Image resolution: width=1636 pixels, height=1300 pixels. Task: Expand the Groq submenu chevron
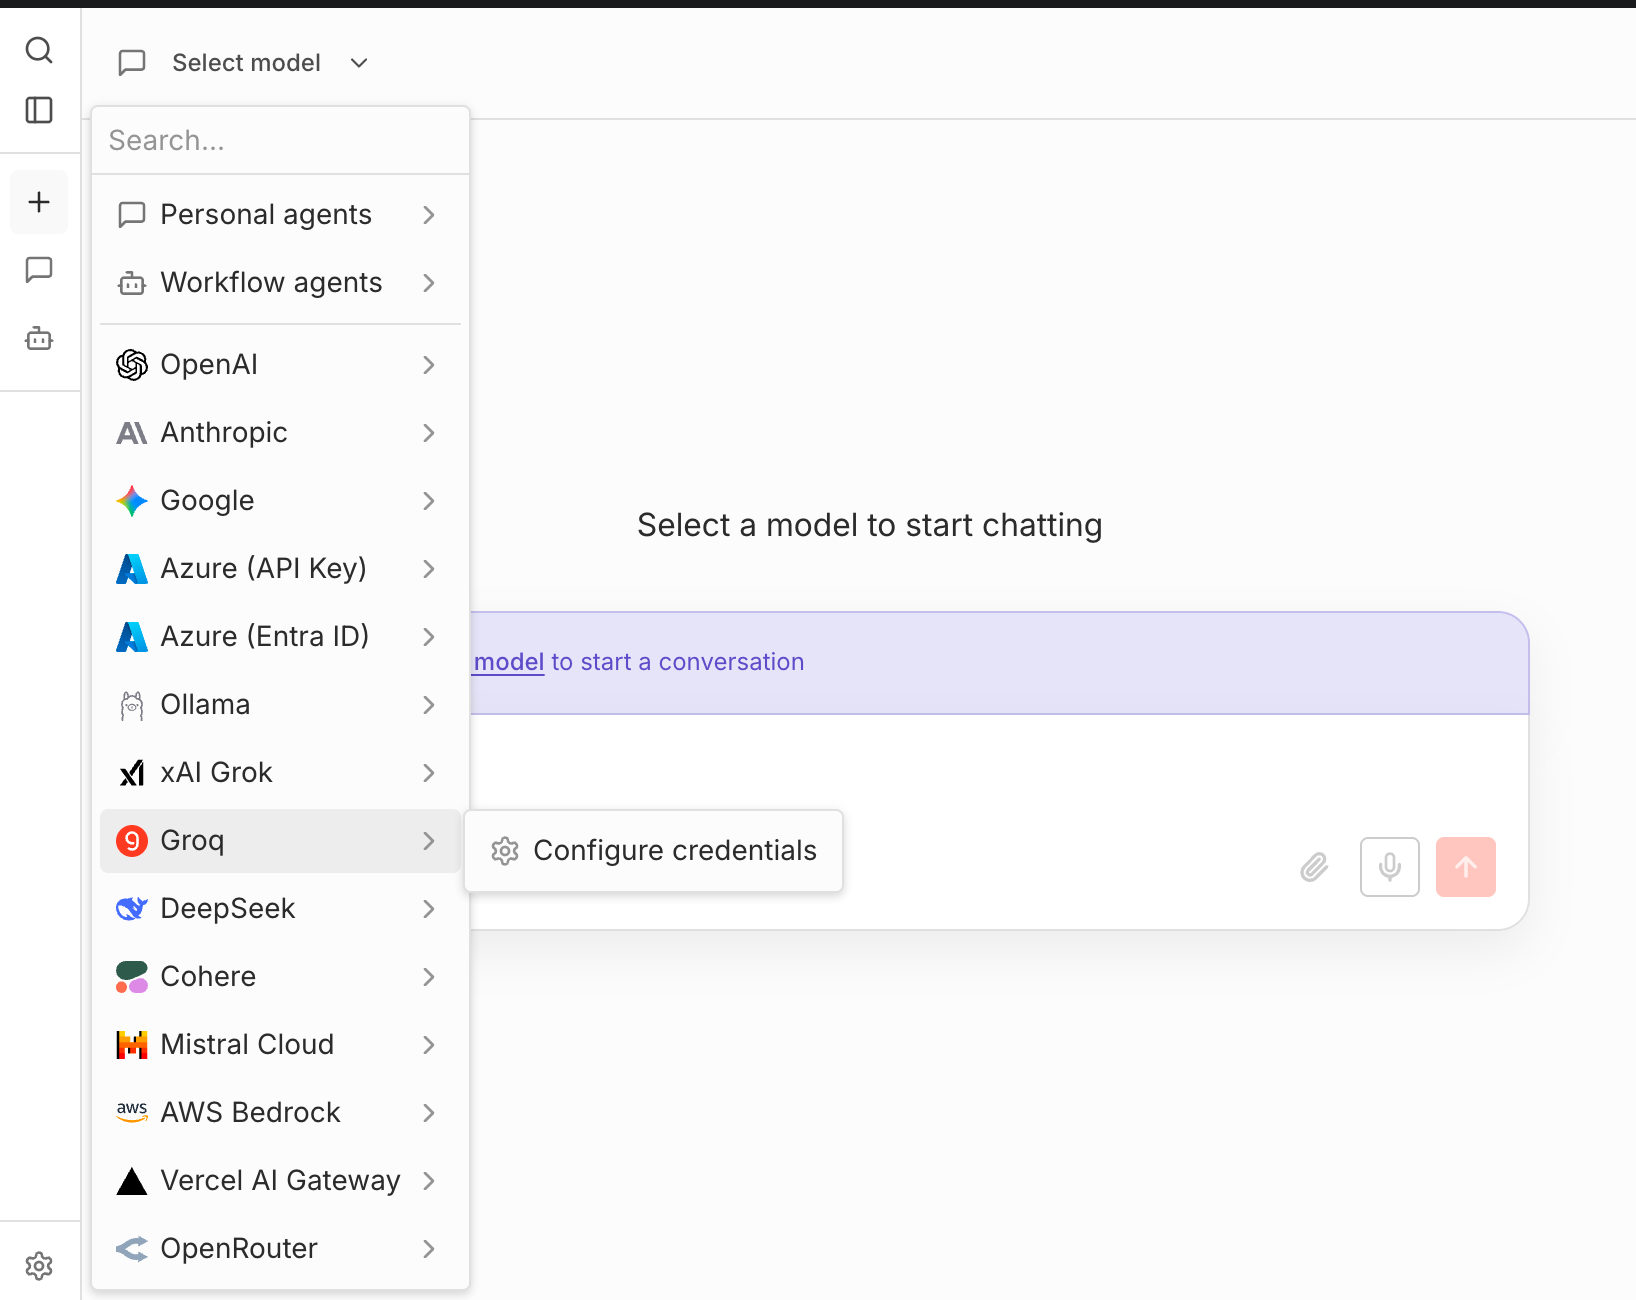(x=429, y=841)
